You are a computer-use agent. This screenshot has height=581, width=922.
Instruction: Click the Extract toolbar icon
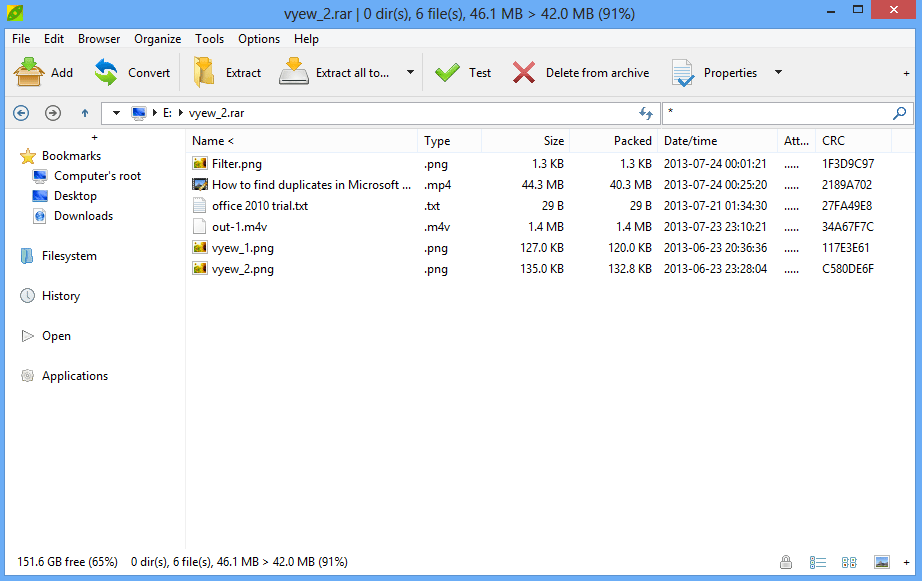tap(204, 72)
